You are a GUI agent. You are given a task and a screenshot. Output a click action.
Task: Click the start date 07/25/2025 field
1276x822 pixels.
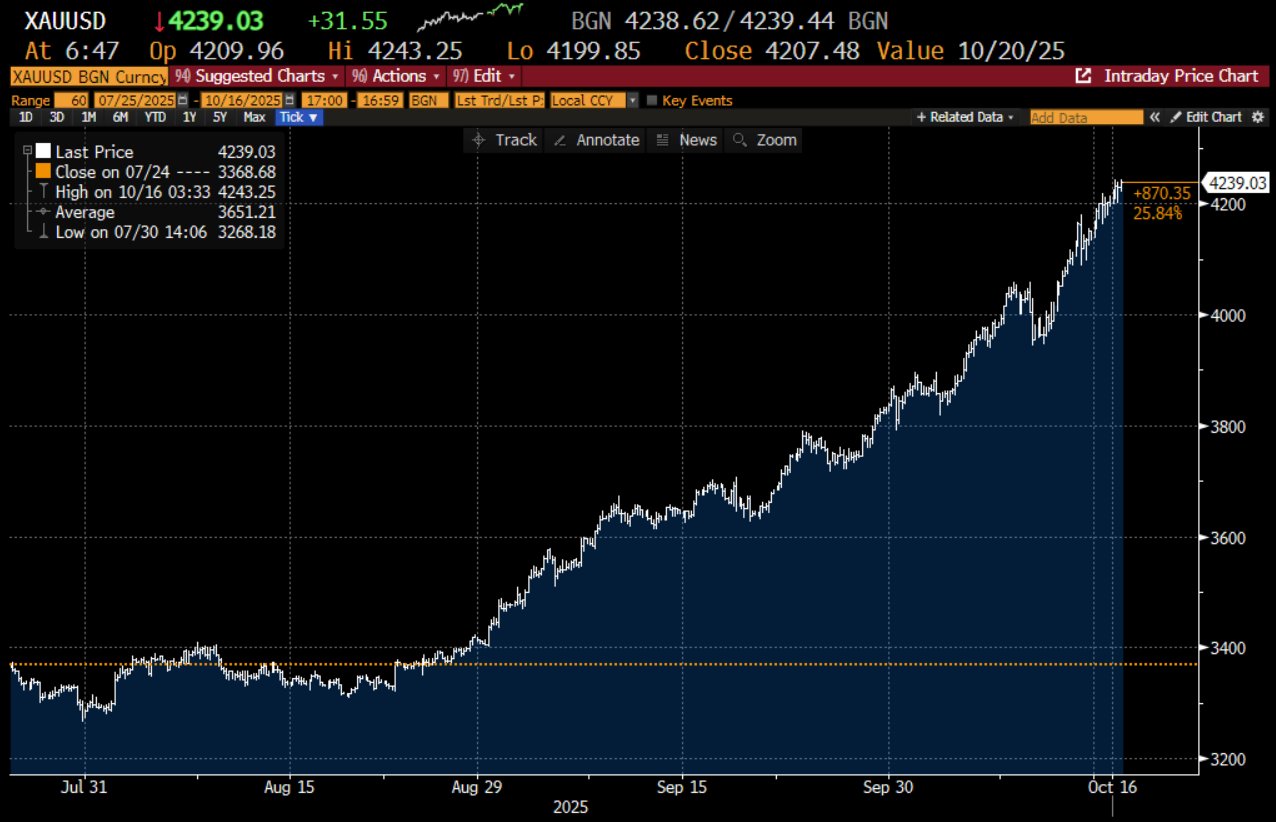click(135, 100)
